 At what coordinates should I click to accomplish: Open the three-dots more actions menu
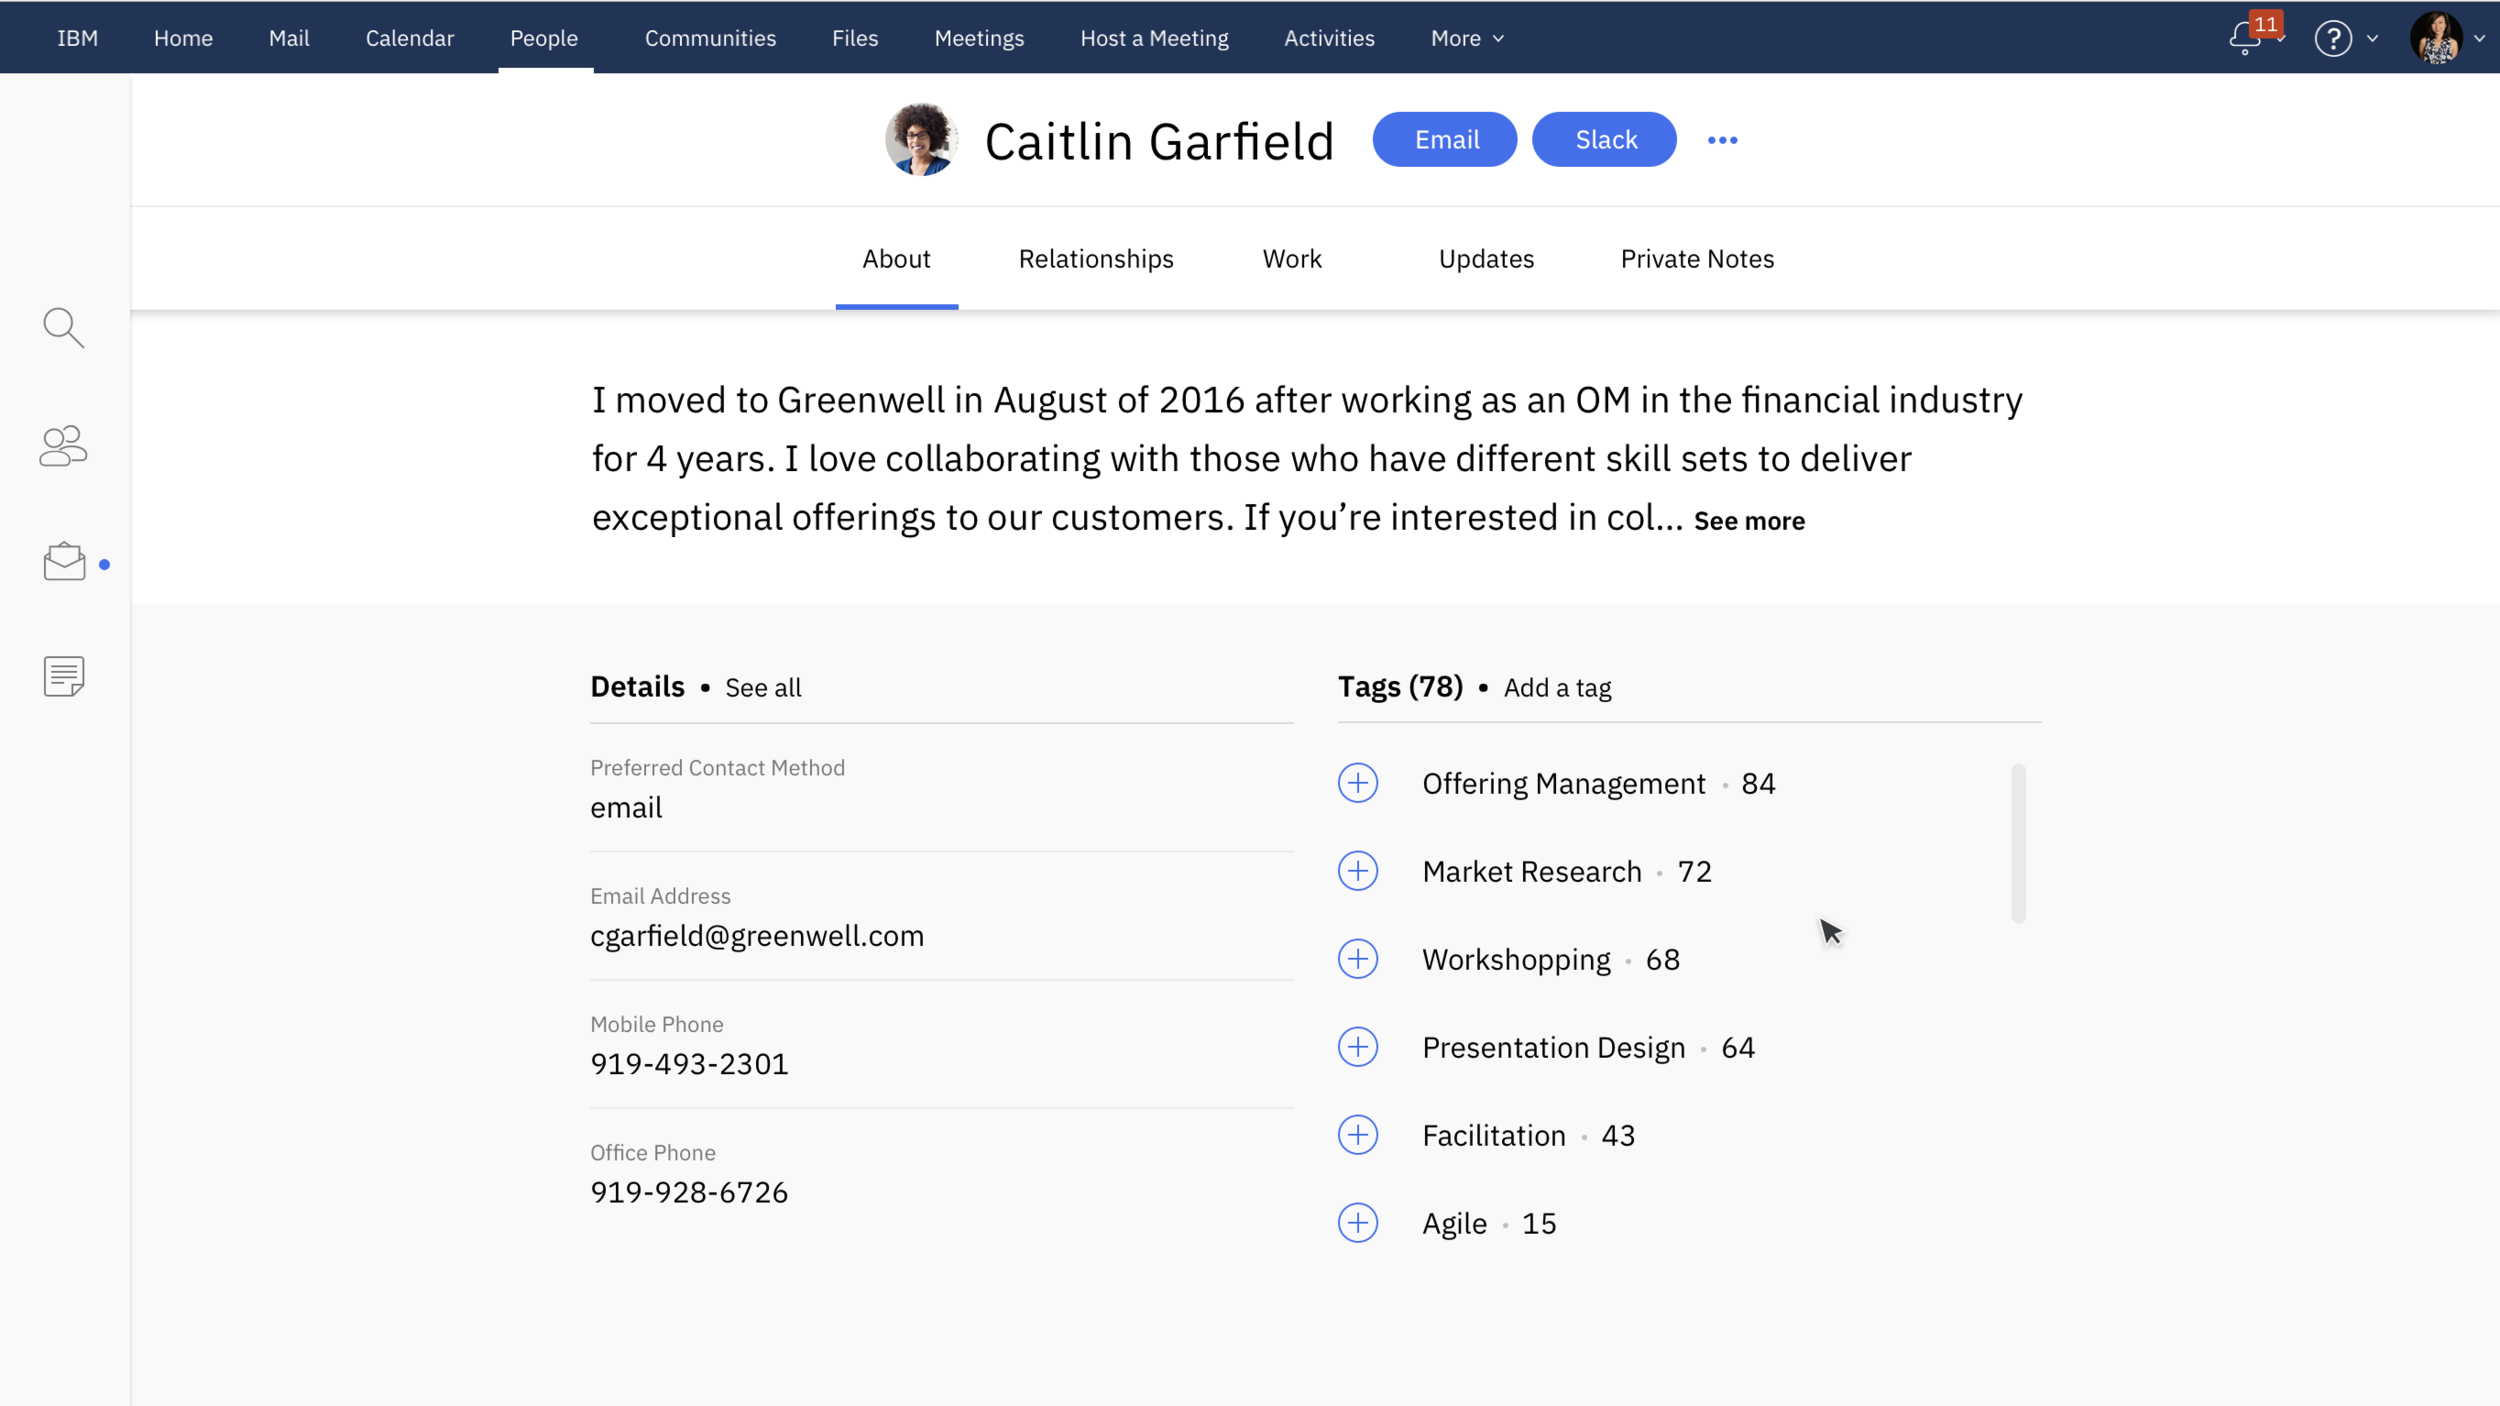tap(1722, 140)
